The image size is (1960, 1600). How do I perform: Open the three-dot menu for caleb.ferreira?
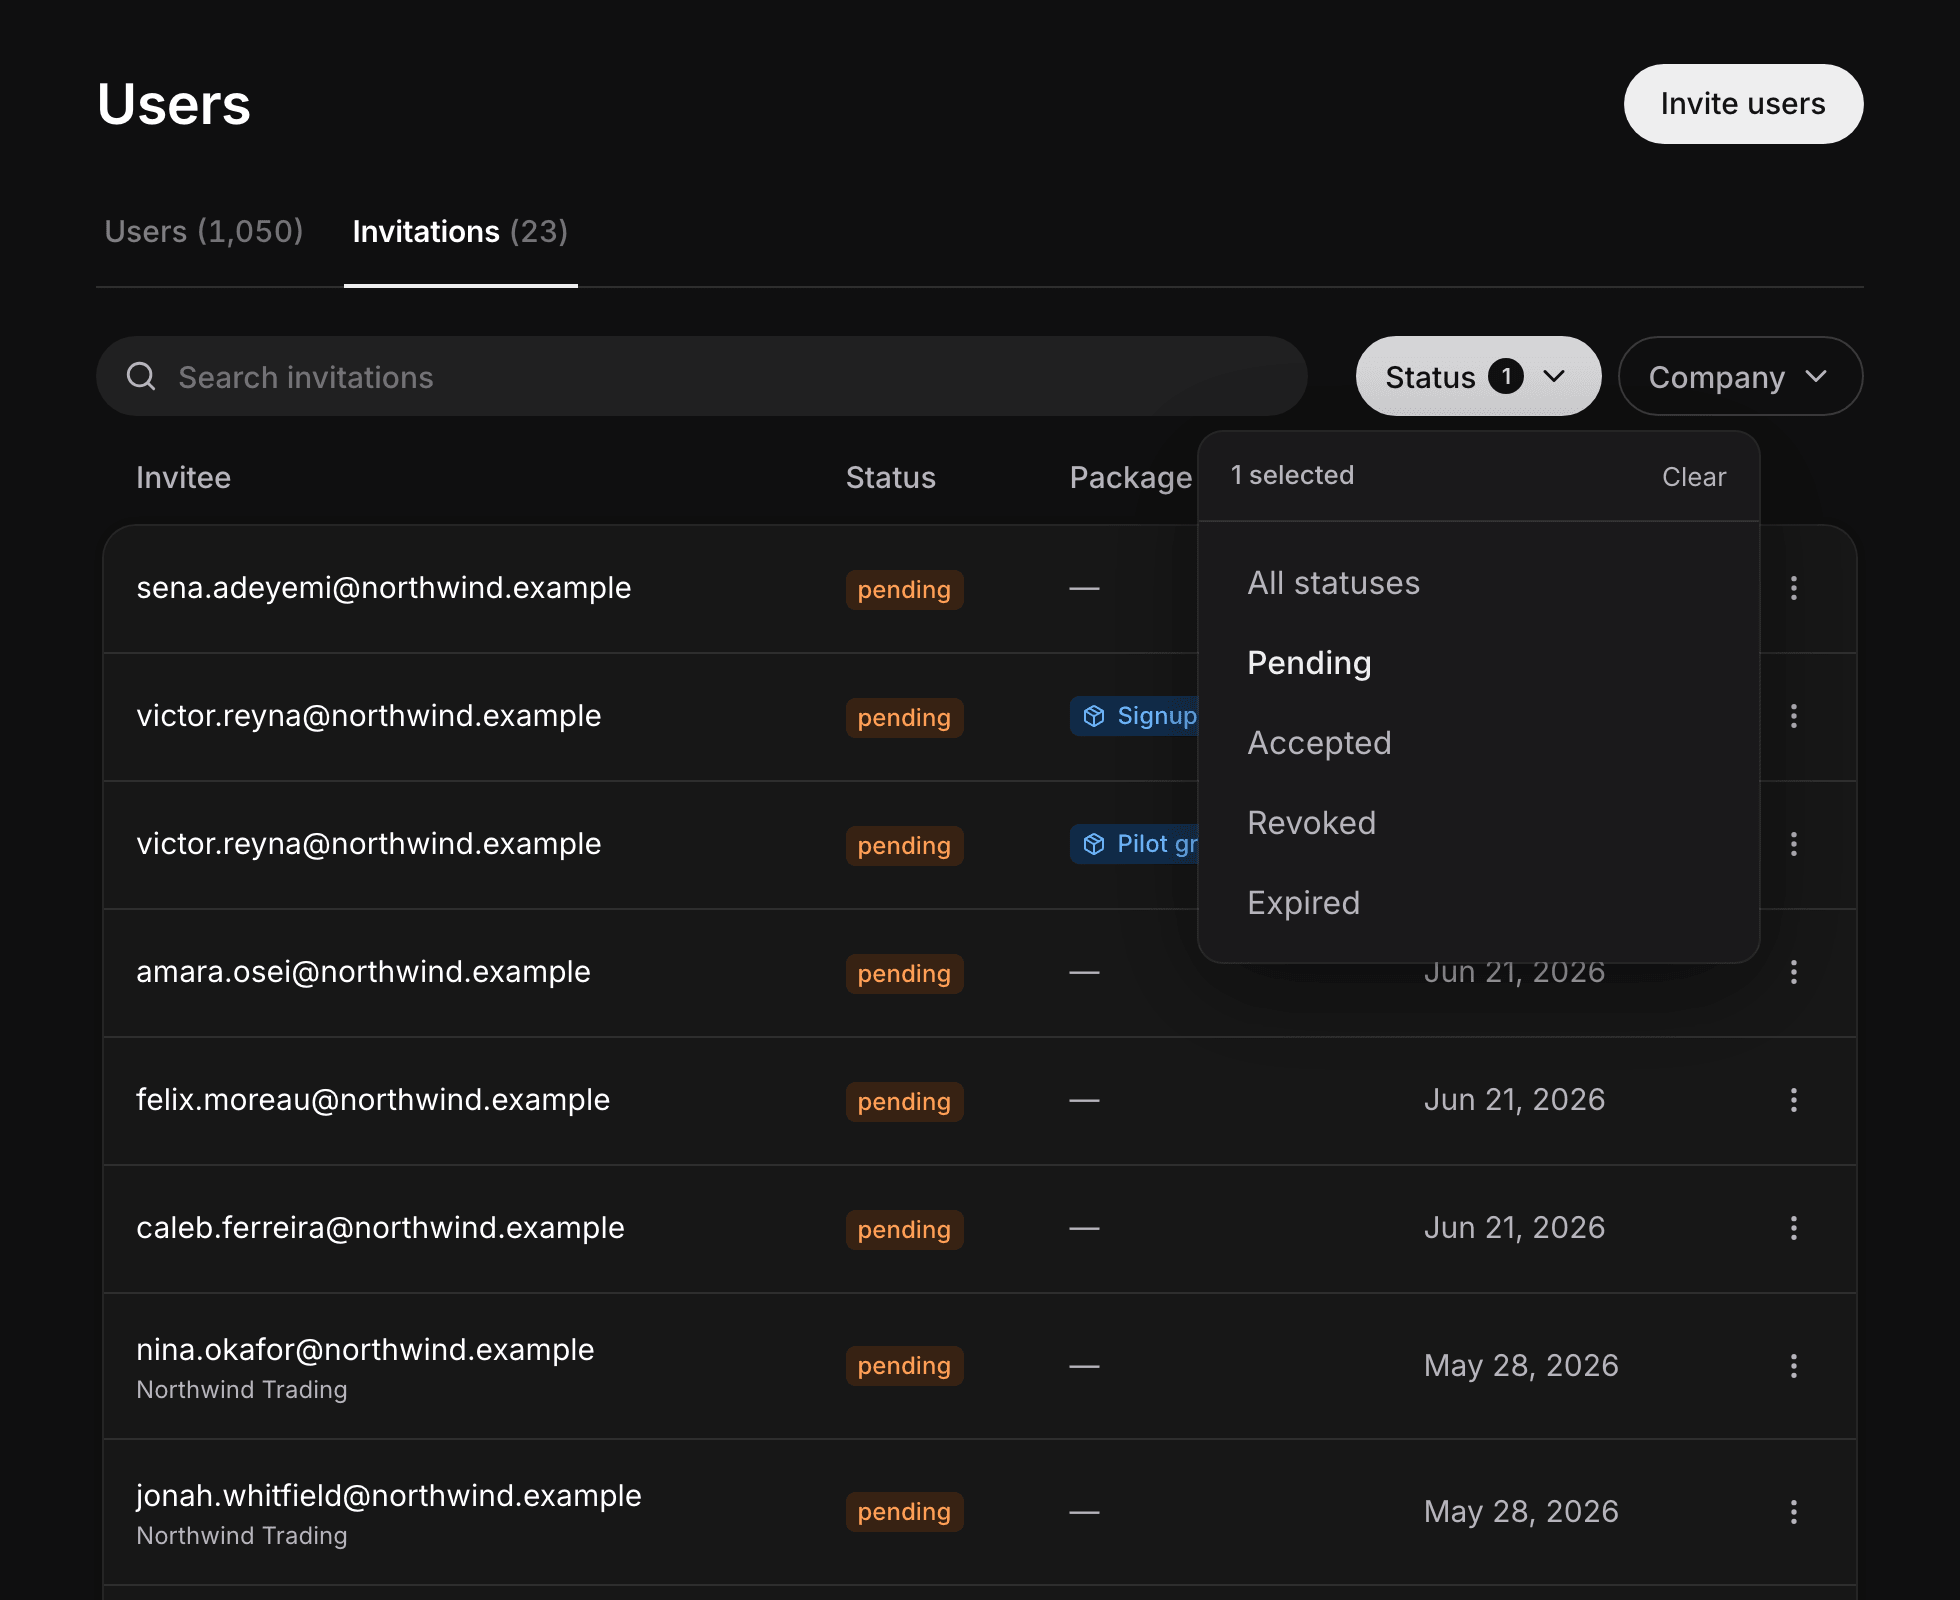click(1794, 1228)
